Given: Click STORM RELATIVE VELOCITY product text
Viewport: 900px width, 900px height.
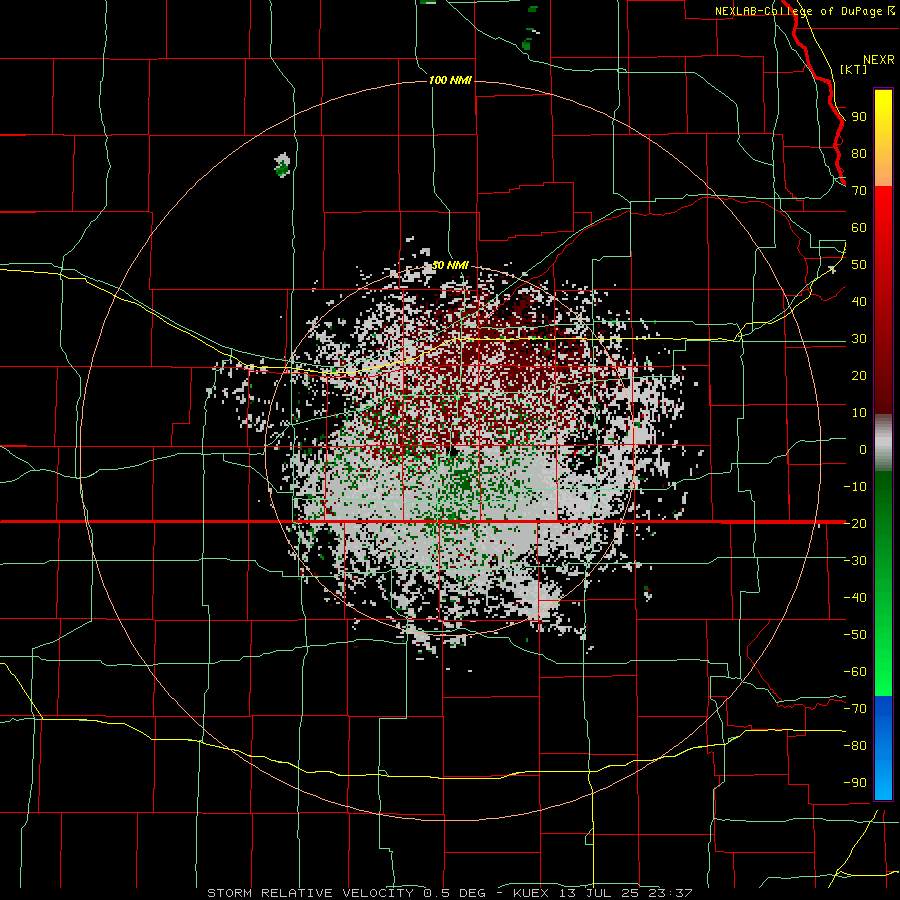Looking at the screenshot, I should click(310, 893).
